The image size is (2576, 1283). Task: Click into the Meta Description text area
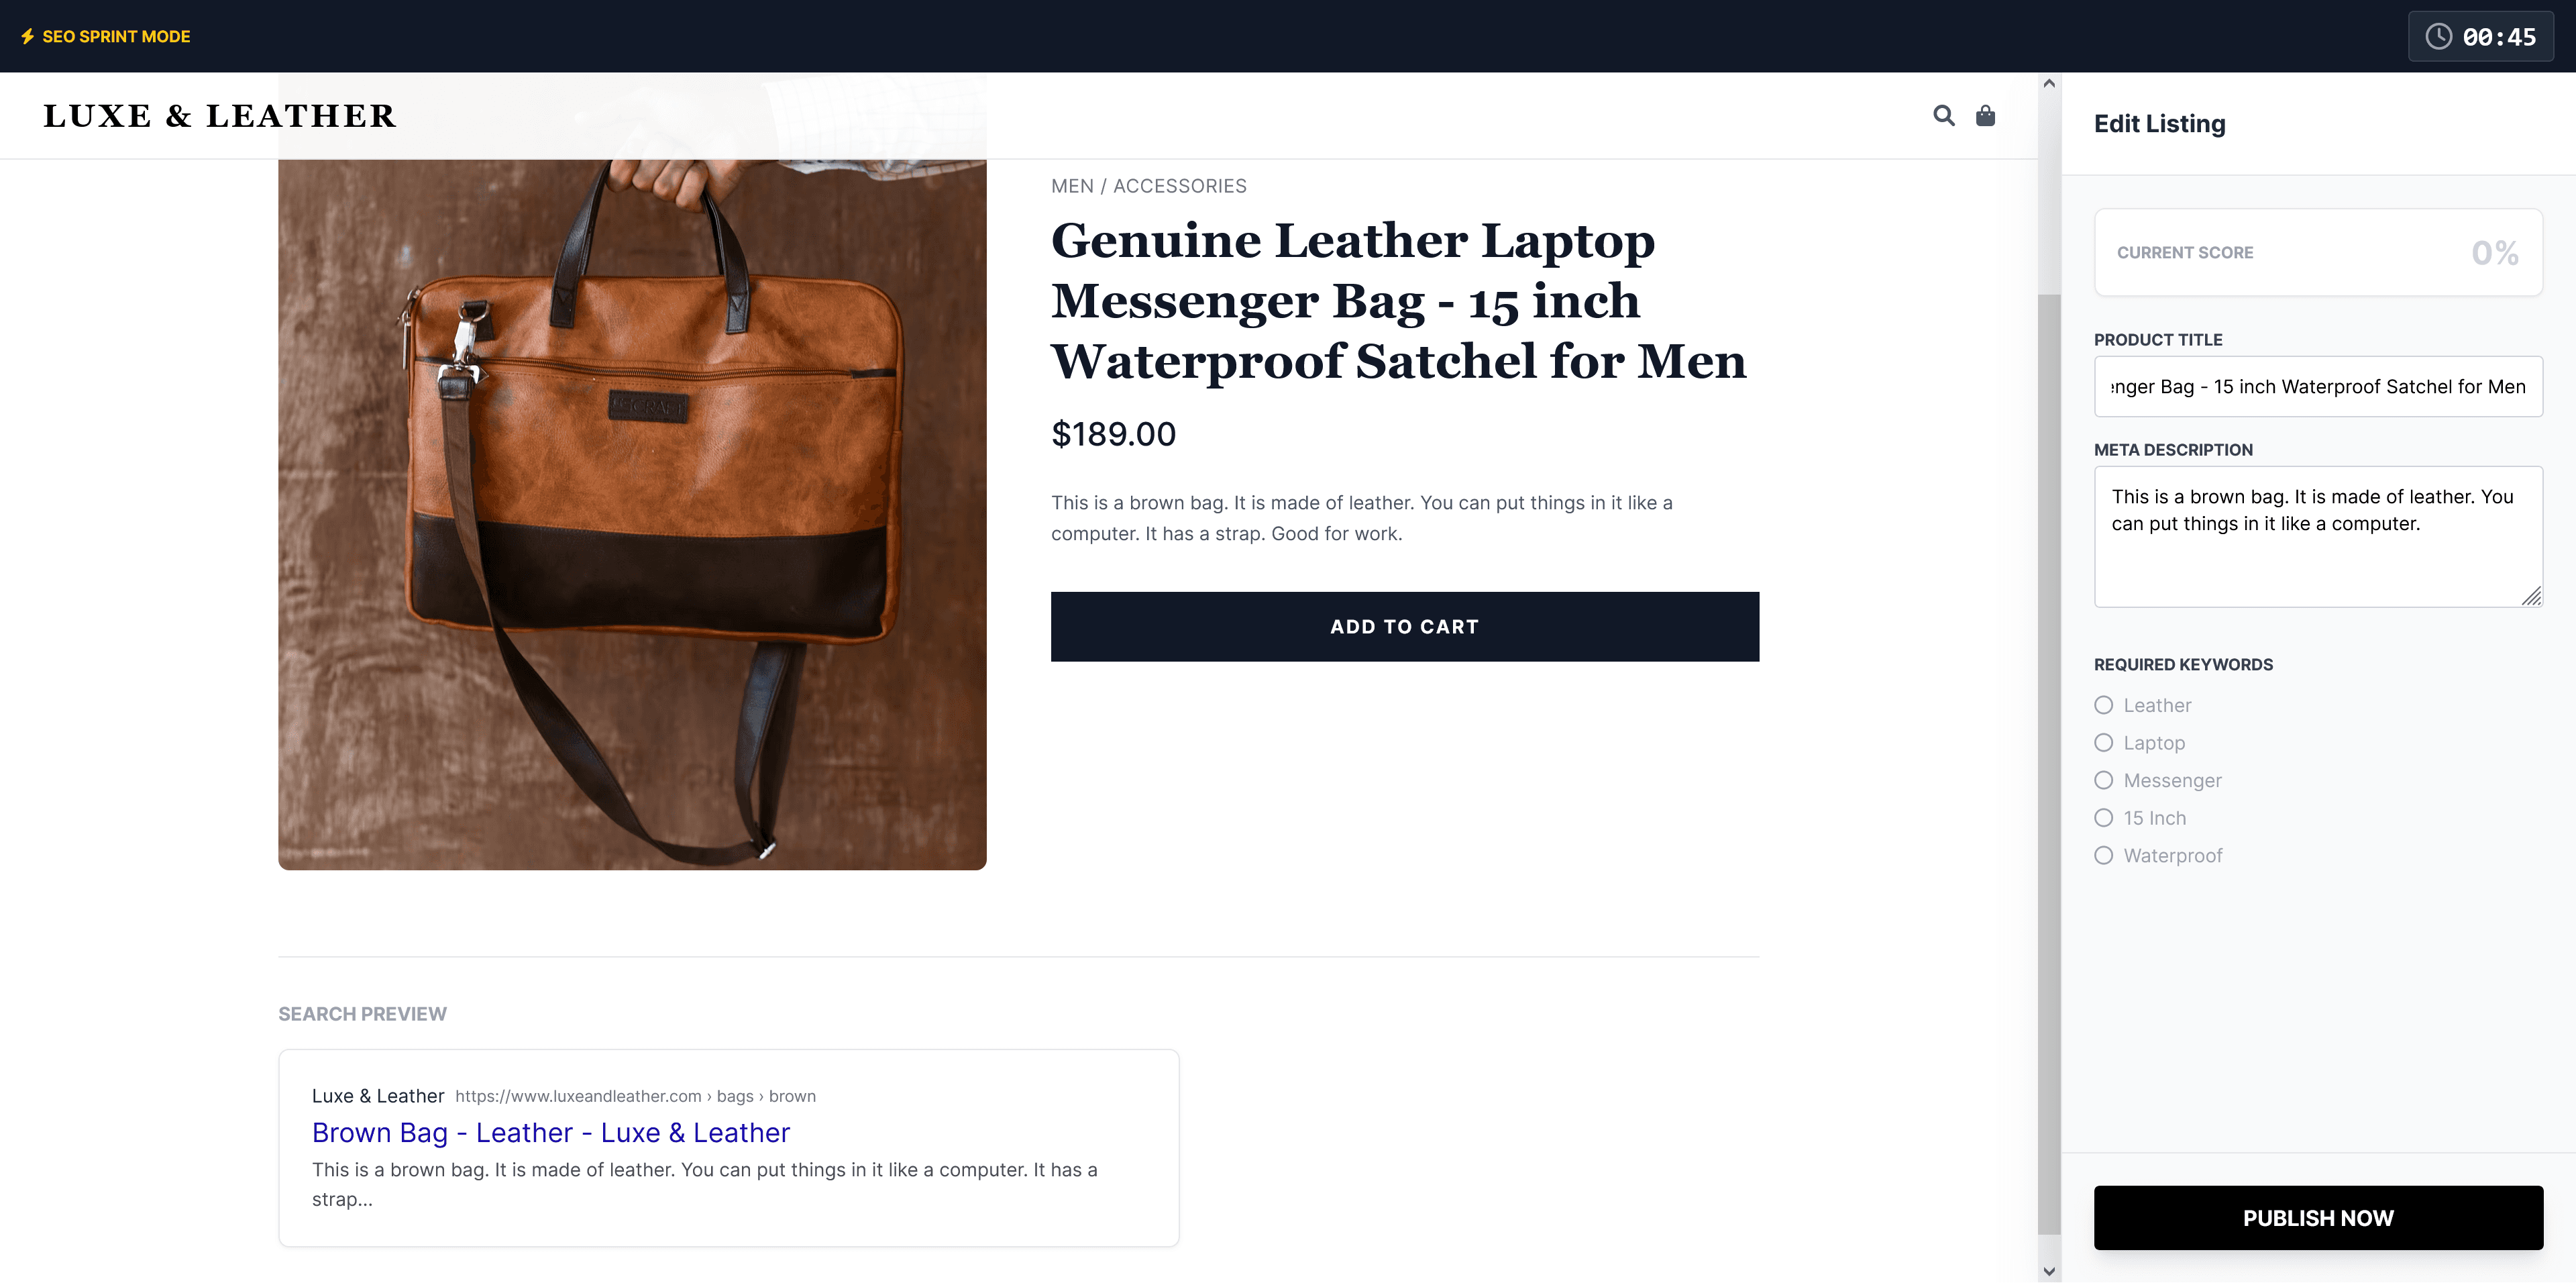[2318, 536]
